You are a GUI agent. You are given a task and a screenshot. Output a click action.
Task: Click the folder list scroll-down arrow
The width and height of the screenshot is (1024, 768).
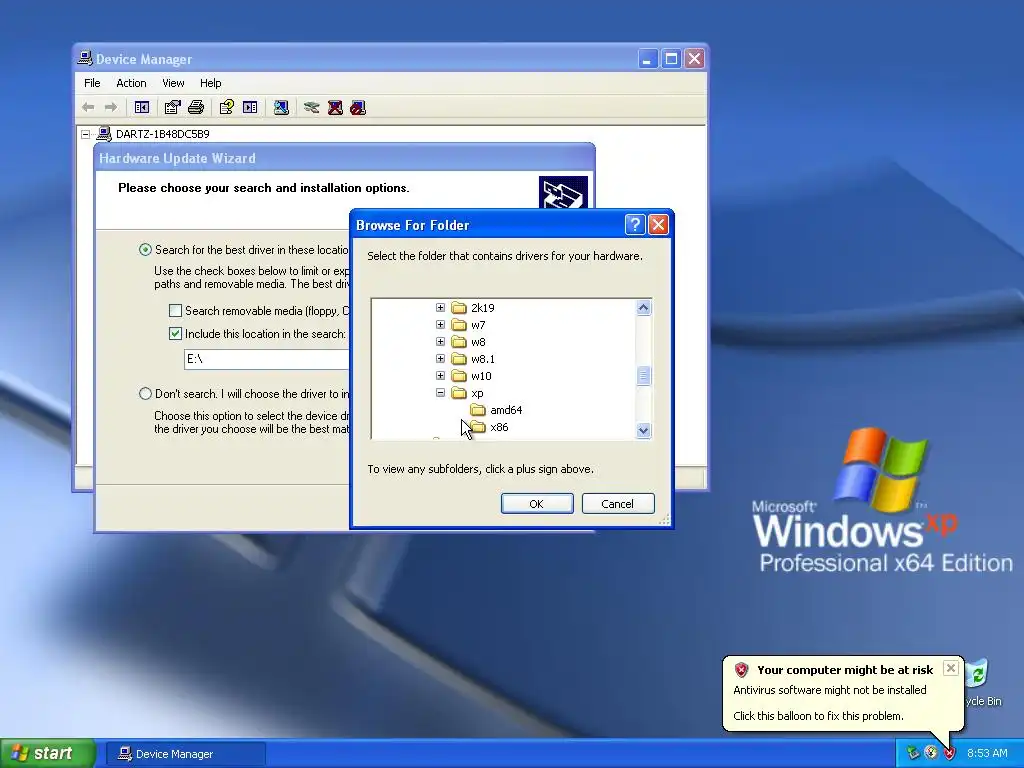(x=643, y=430)
